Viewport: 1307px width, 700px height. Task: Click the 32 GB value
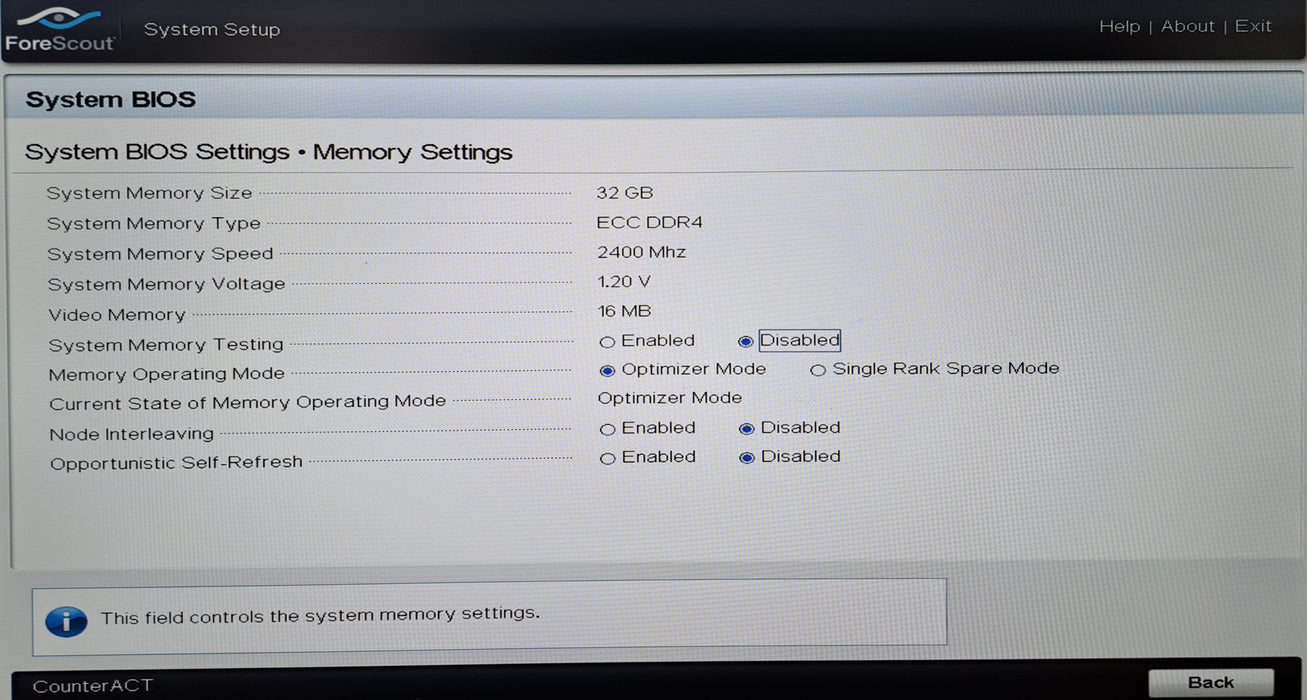(625, 193)
